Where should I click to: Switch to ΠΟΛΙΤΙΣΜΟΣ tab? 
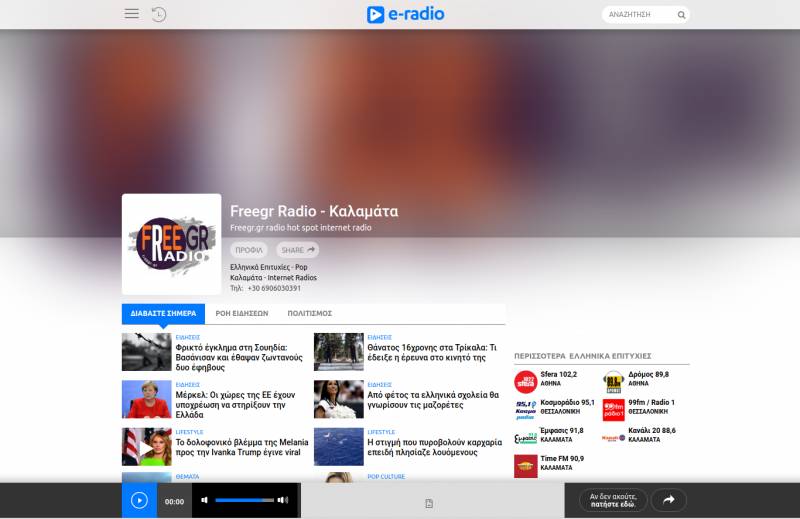click(310, 313)
